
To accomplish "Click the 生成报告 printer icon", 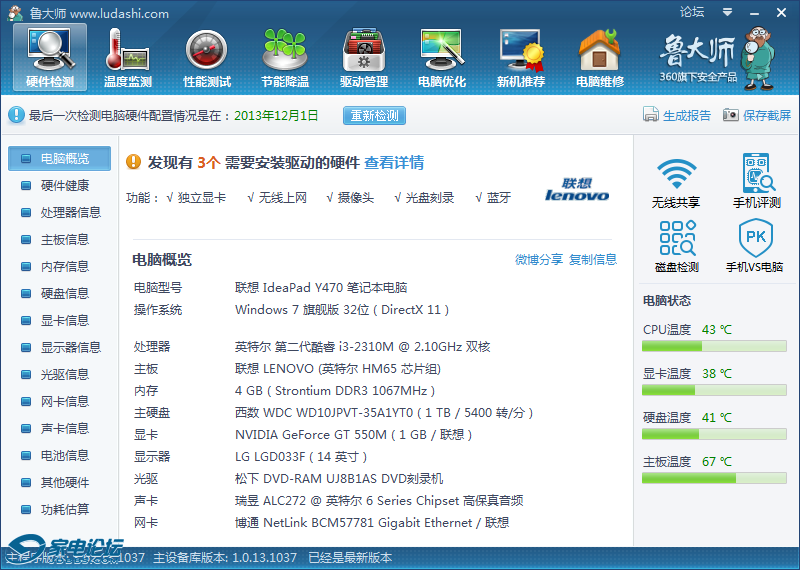I will click(x=651, y=115).
